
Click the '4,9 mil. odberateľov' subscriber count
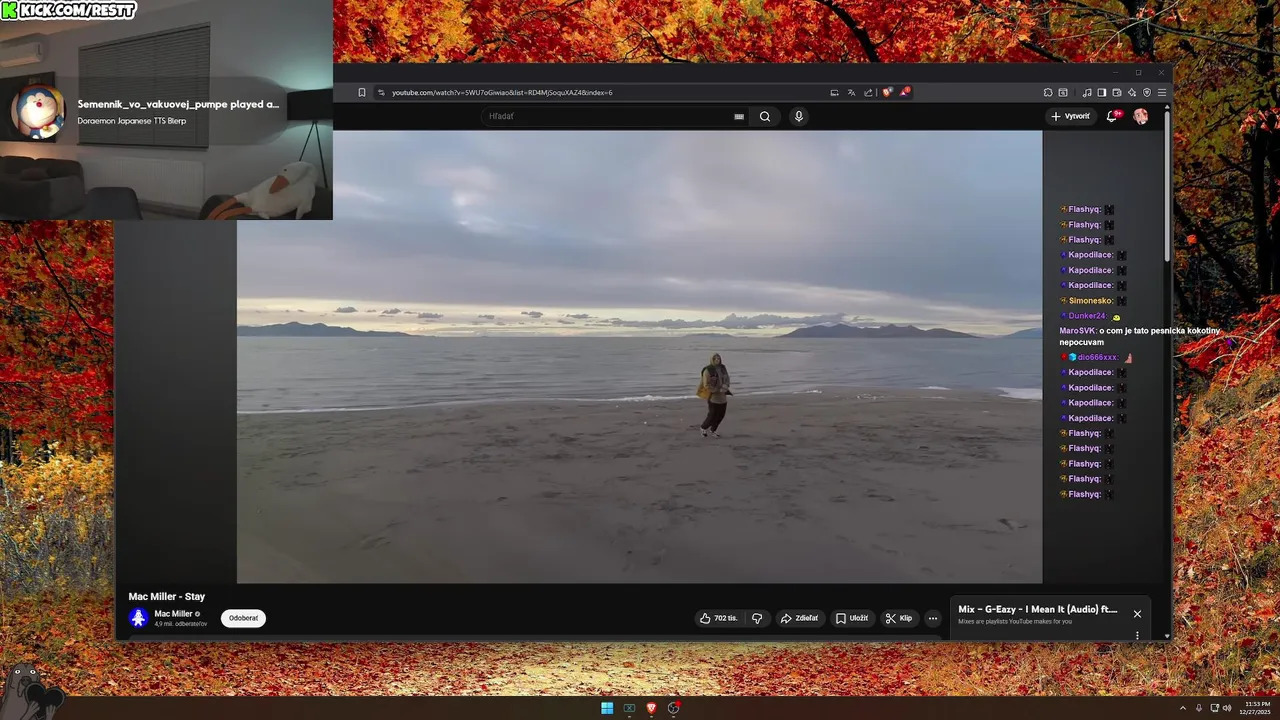[x=180, y=624]
